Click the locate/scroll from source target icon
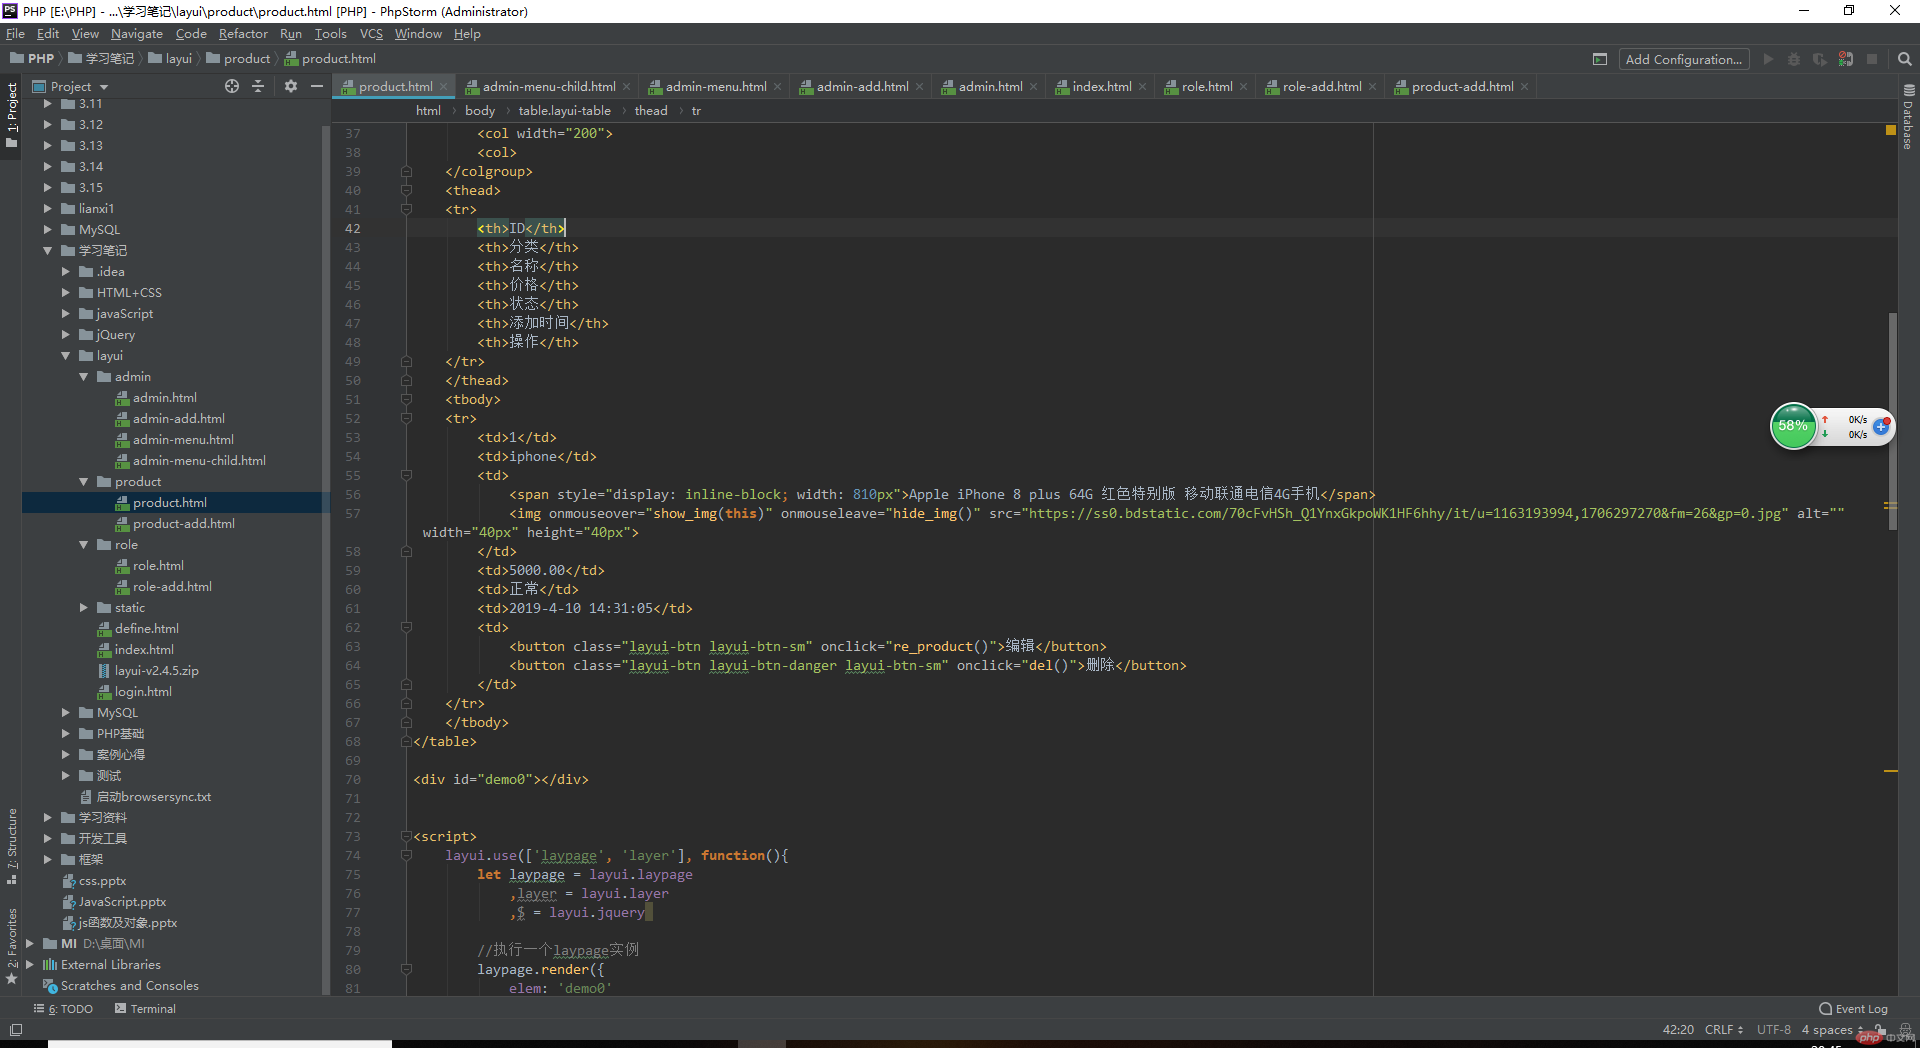1920x1048 pixels. 232,86
